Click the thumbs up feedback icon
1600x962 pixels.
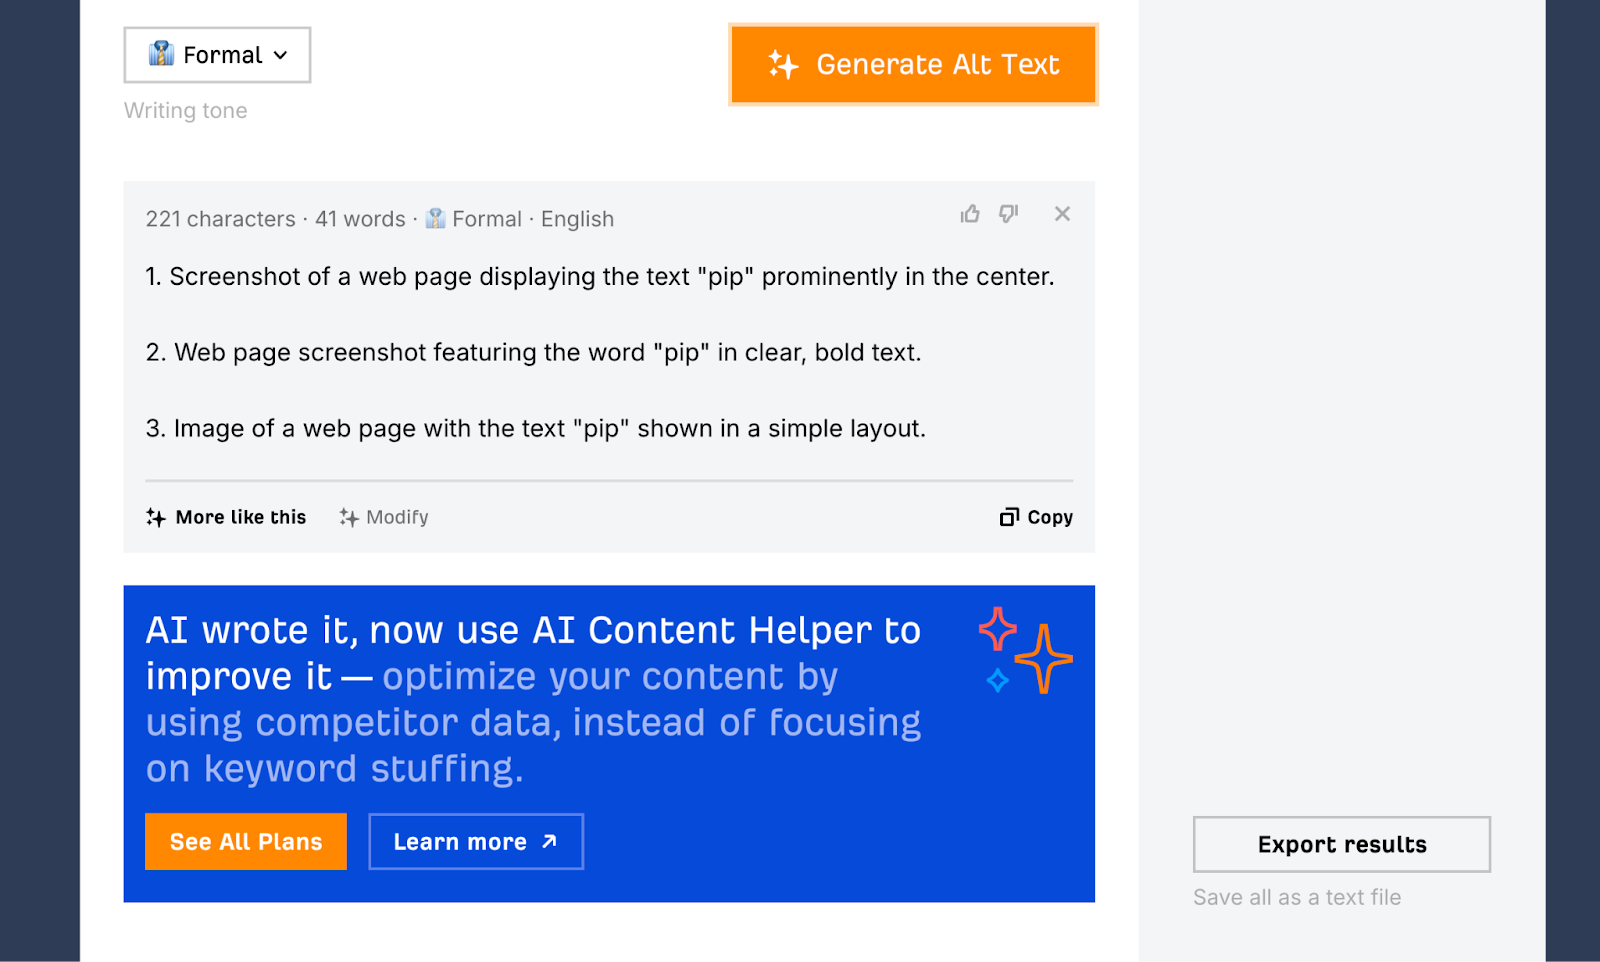970,214
